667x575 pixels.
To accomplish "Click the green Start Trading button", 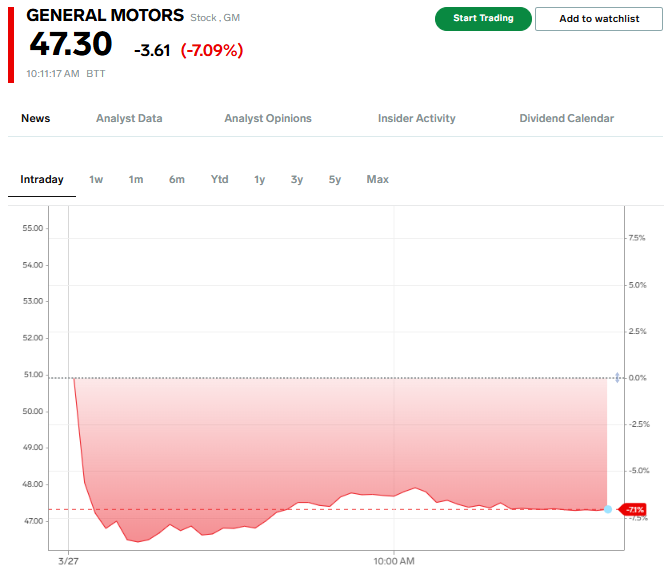I will click(x=483, y=19).
